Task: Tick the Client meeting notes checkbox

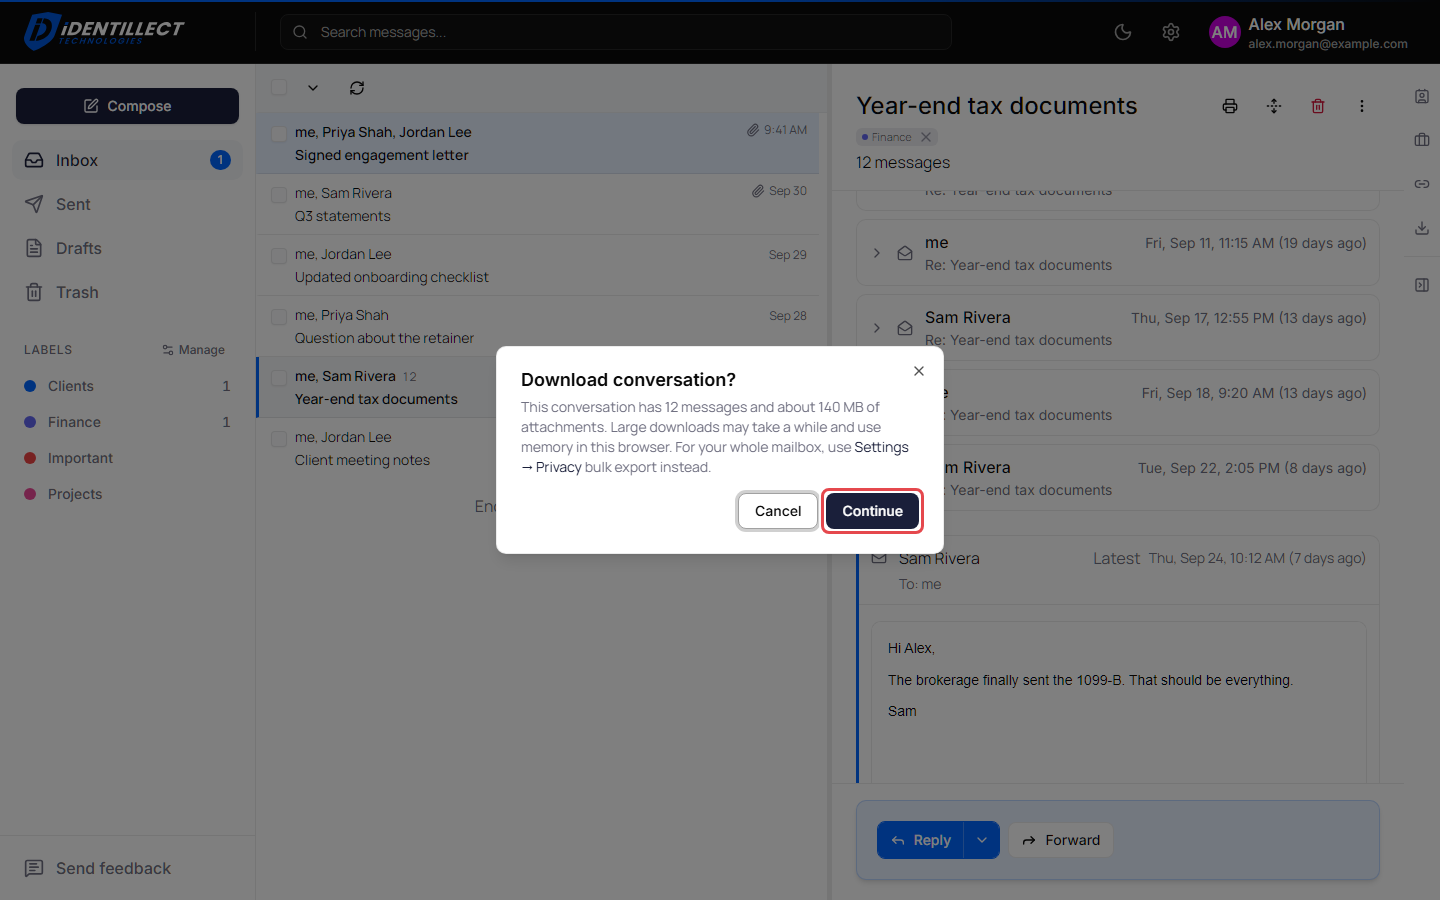Action: pyautogui.click(x=279, y=438)
